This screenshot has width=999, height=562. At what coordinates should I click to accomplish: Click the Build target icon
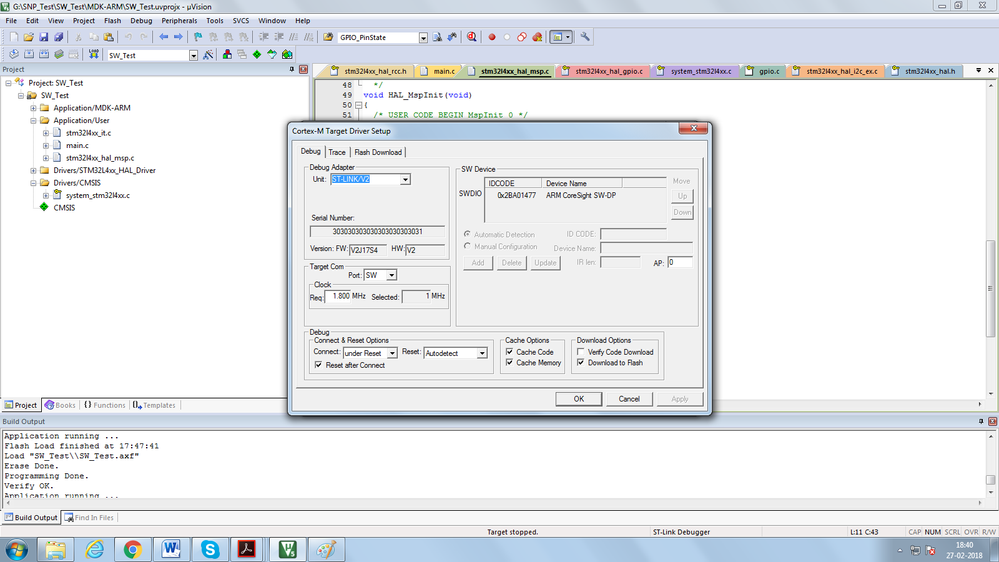coord(29,55)
